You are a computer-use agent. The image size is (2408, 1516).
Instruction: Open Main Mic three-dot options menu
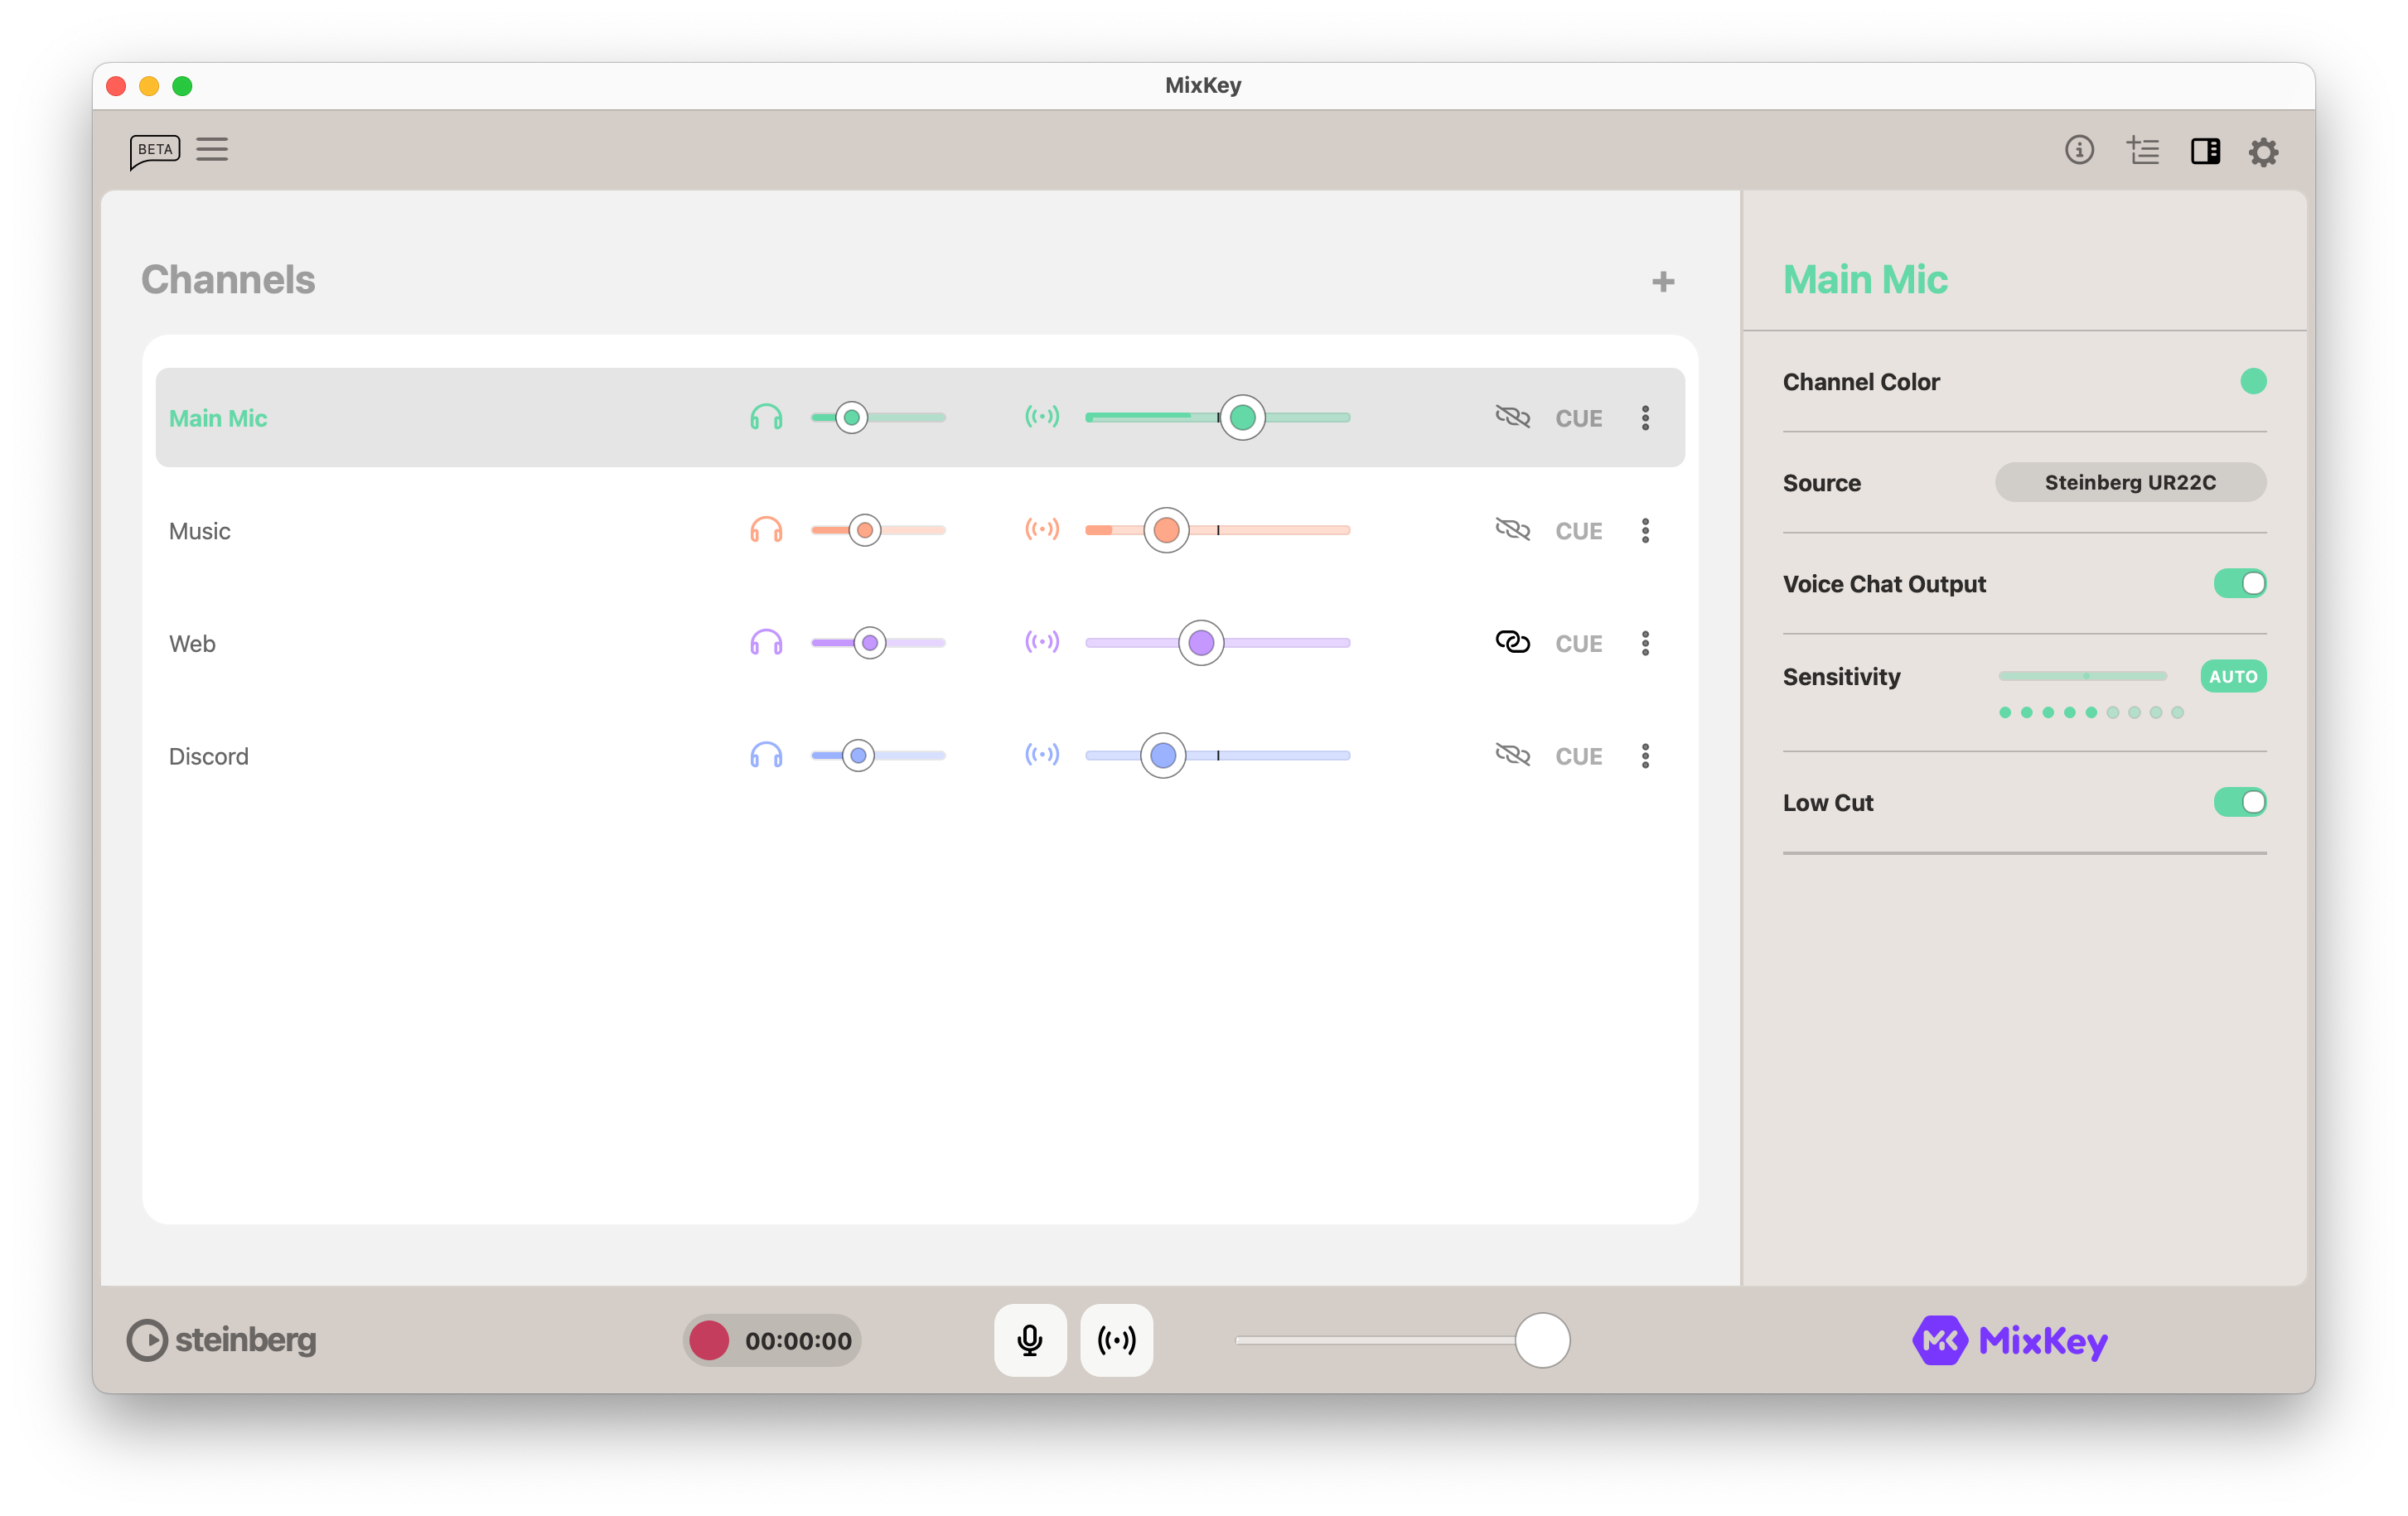[x=1645, y=418]
